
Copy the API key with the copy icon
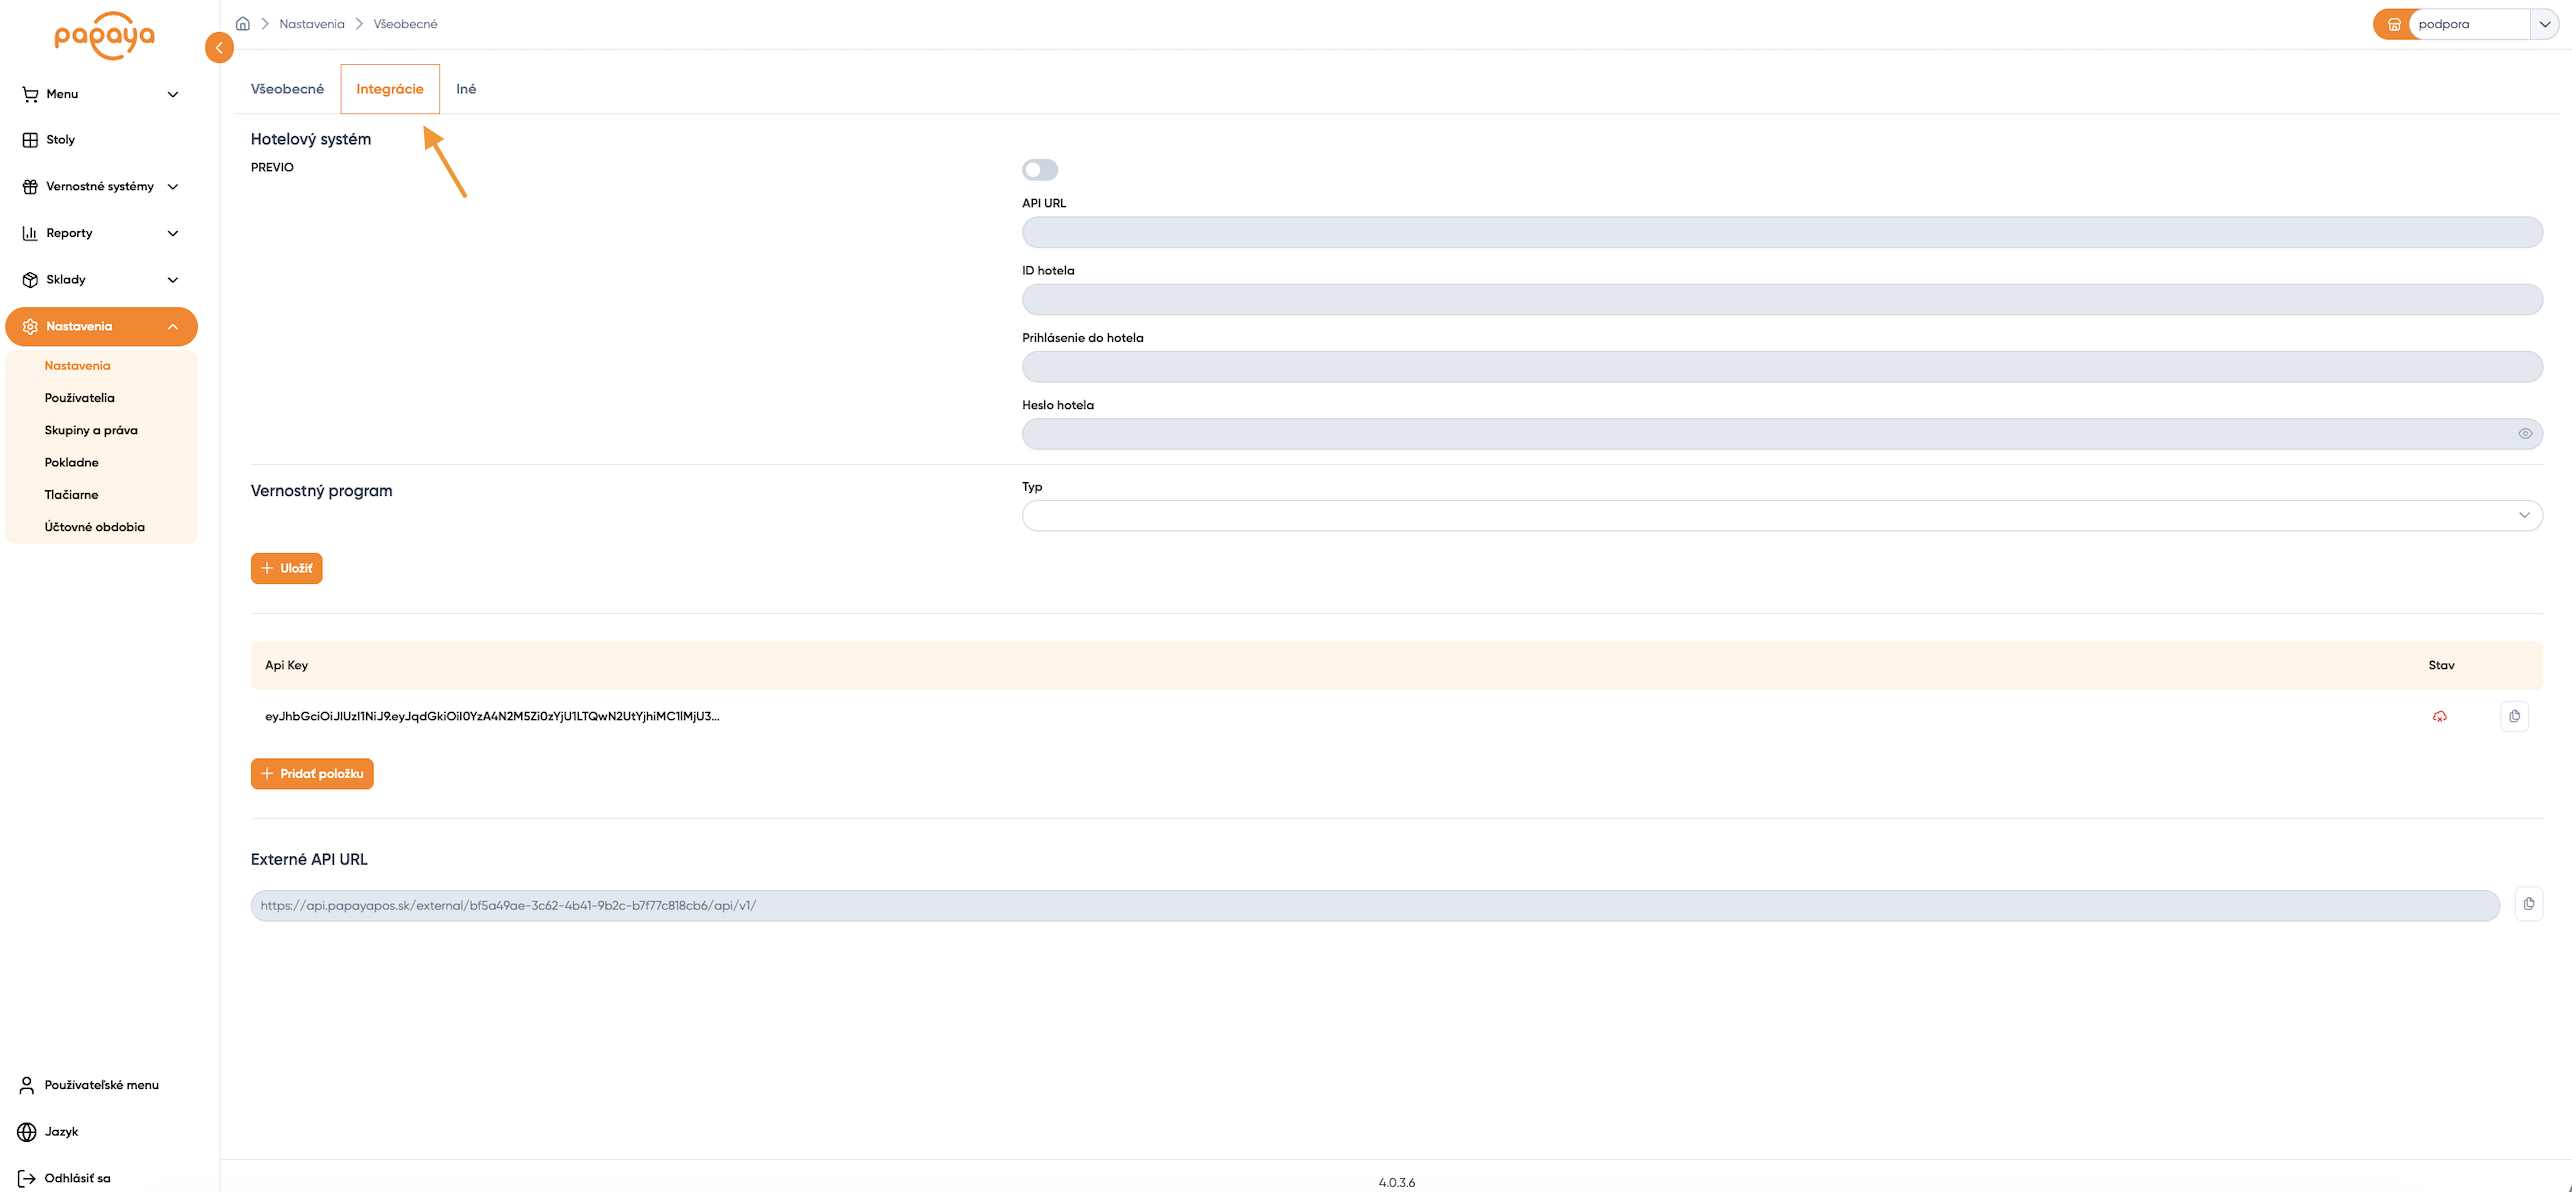[2514, 716]
